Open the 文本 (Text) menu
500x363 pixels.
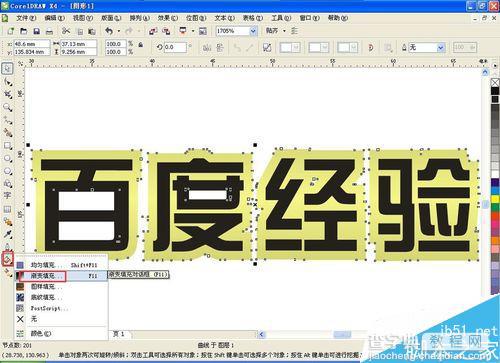pyautogui.click(x=224, y=18)
